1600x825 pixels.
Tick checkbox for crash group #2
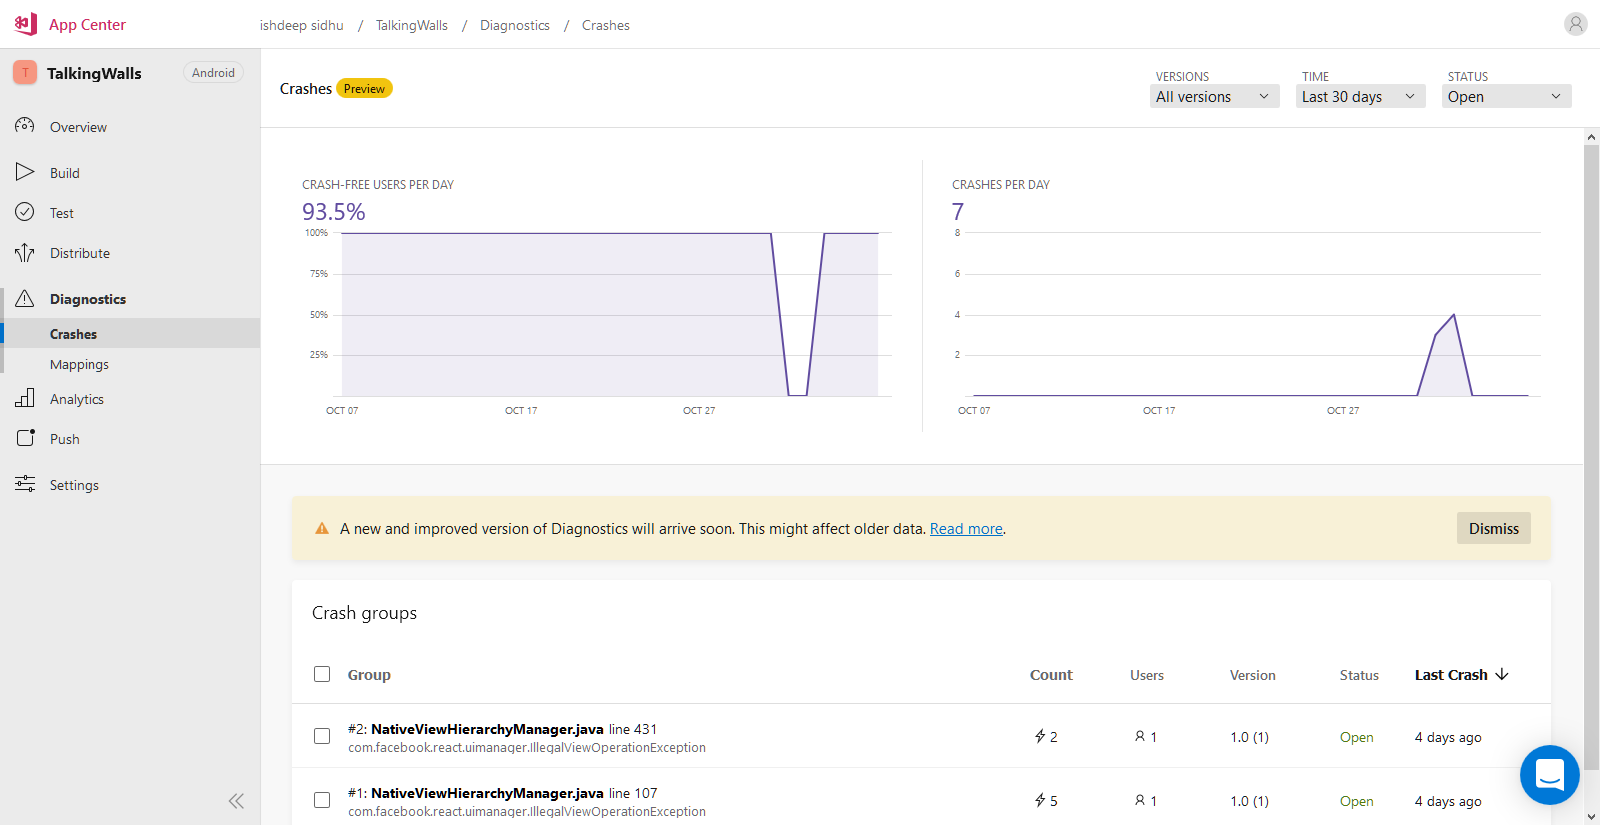322,736
